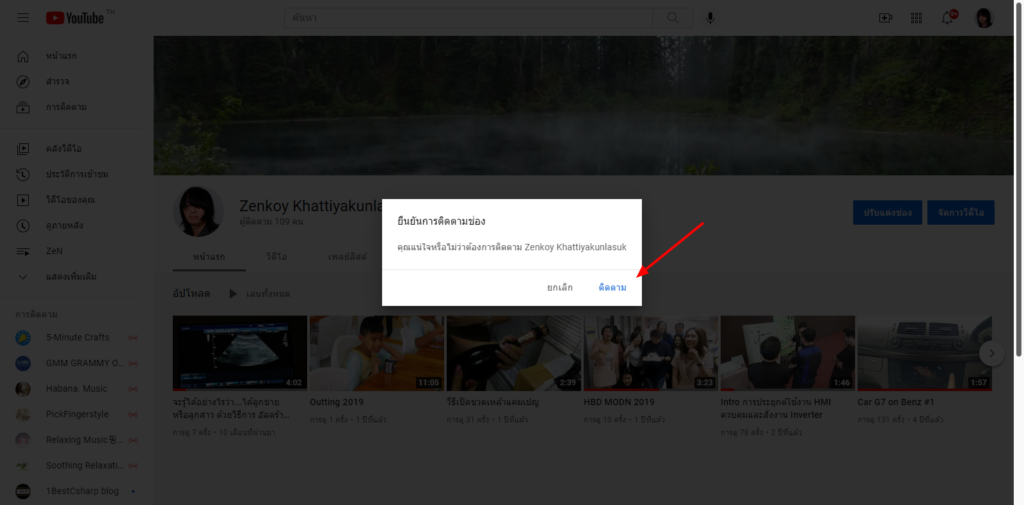Click จัดการวิดีโอ manage videos button
This screenshot has width=1024, height=505.
(x=961, y=213)
